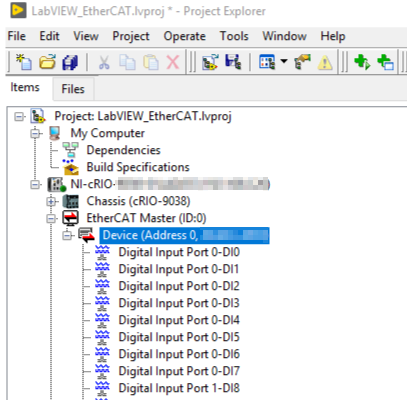The width and height of the screenshot is (407, 400).
Task: Click the LabVIEW logo in title bar
Action: pyautogui.click(x=18, y=11)
